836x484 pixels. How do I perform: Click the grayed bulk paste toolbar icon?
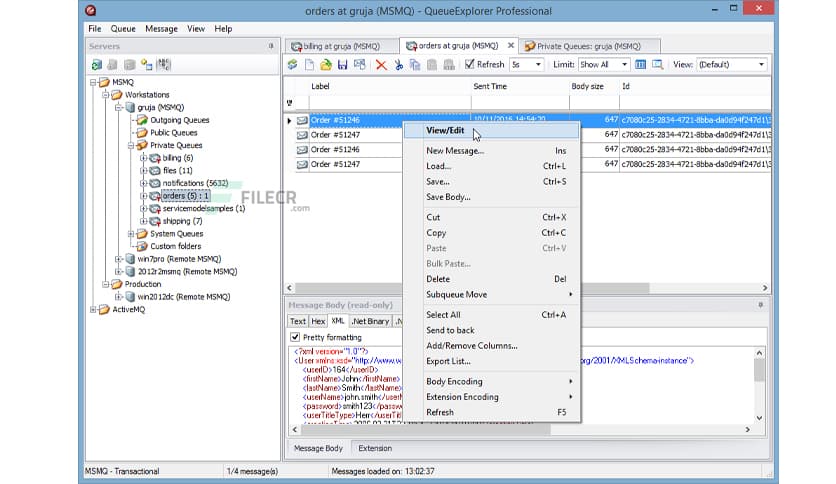click(449, 64)
